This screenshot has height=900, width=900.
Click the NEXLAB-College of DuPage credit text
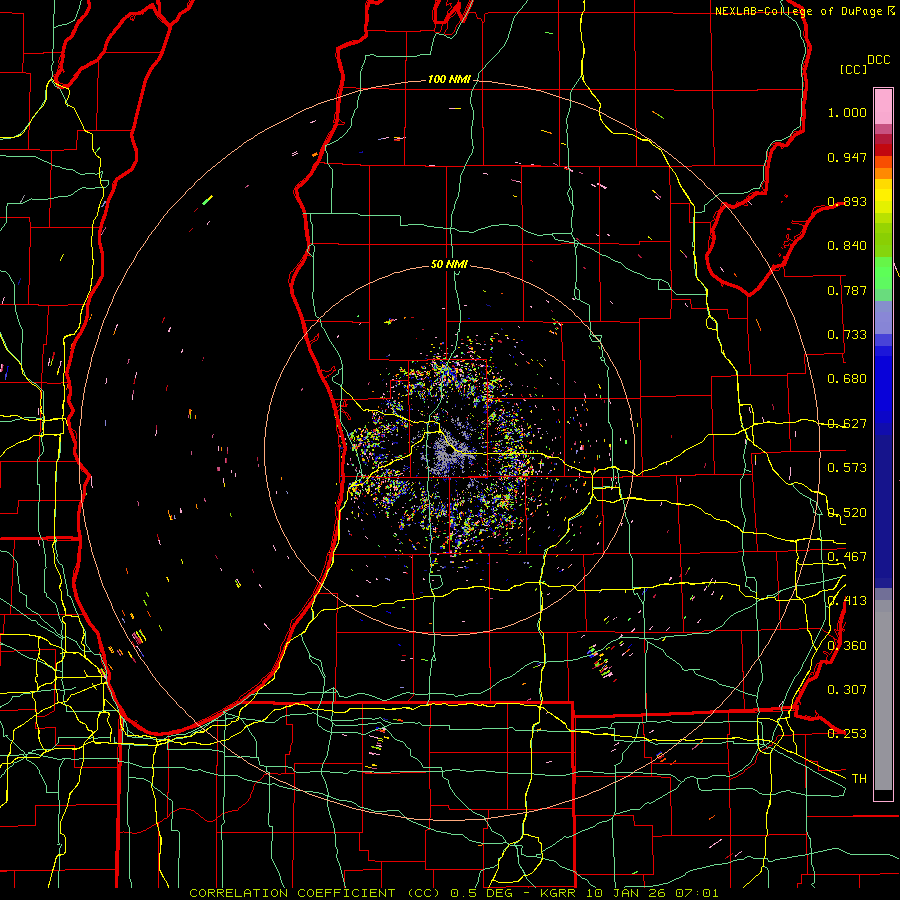click(799, 11)
